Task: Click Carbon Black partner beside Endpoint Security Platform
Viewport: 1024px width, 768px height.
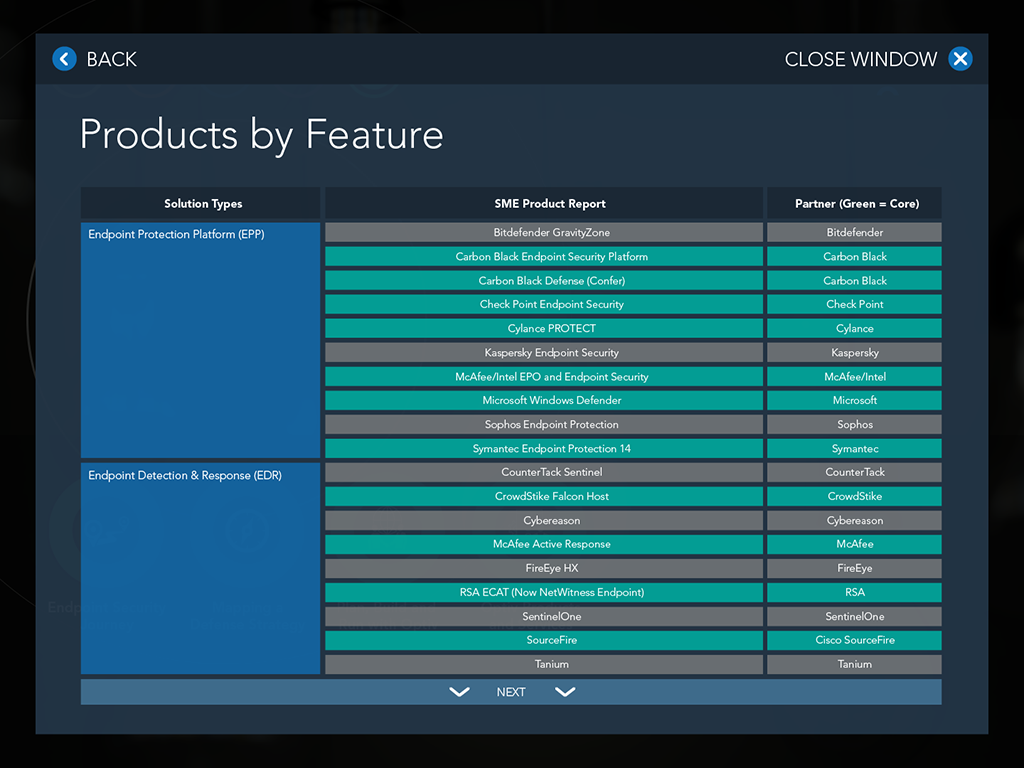Action: click(854, 257)
